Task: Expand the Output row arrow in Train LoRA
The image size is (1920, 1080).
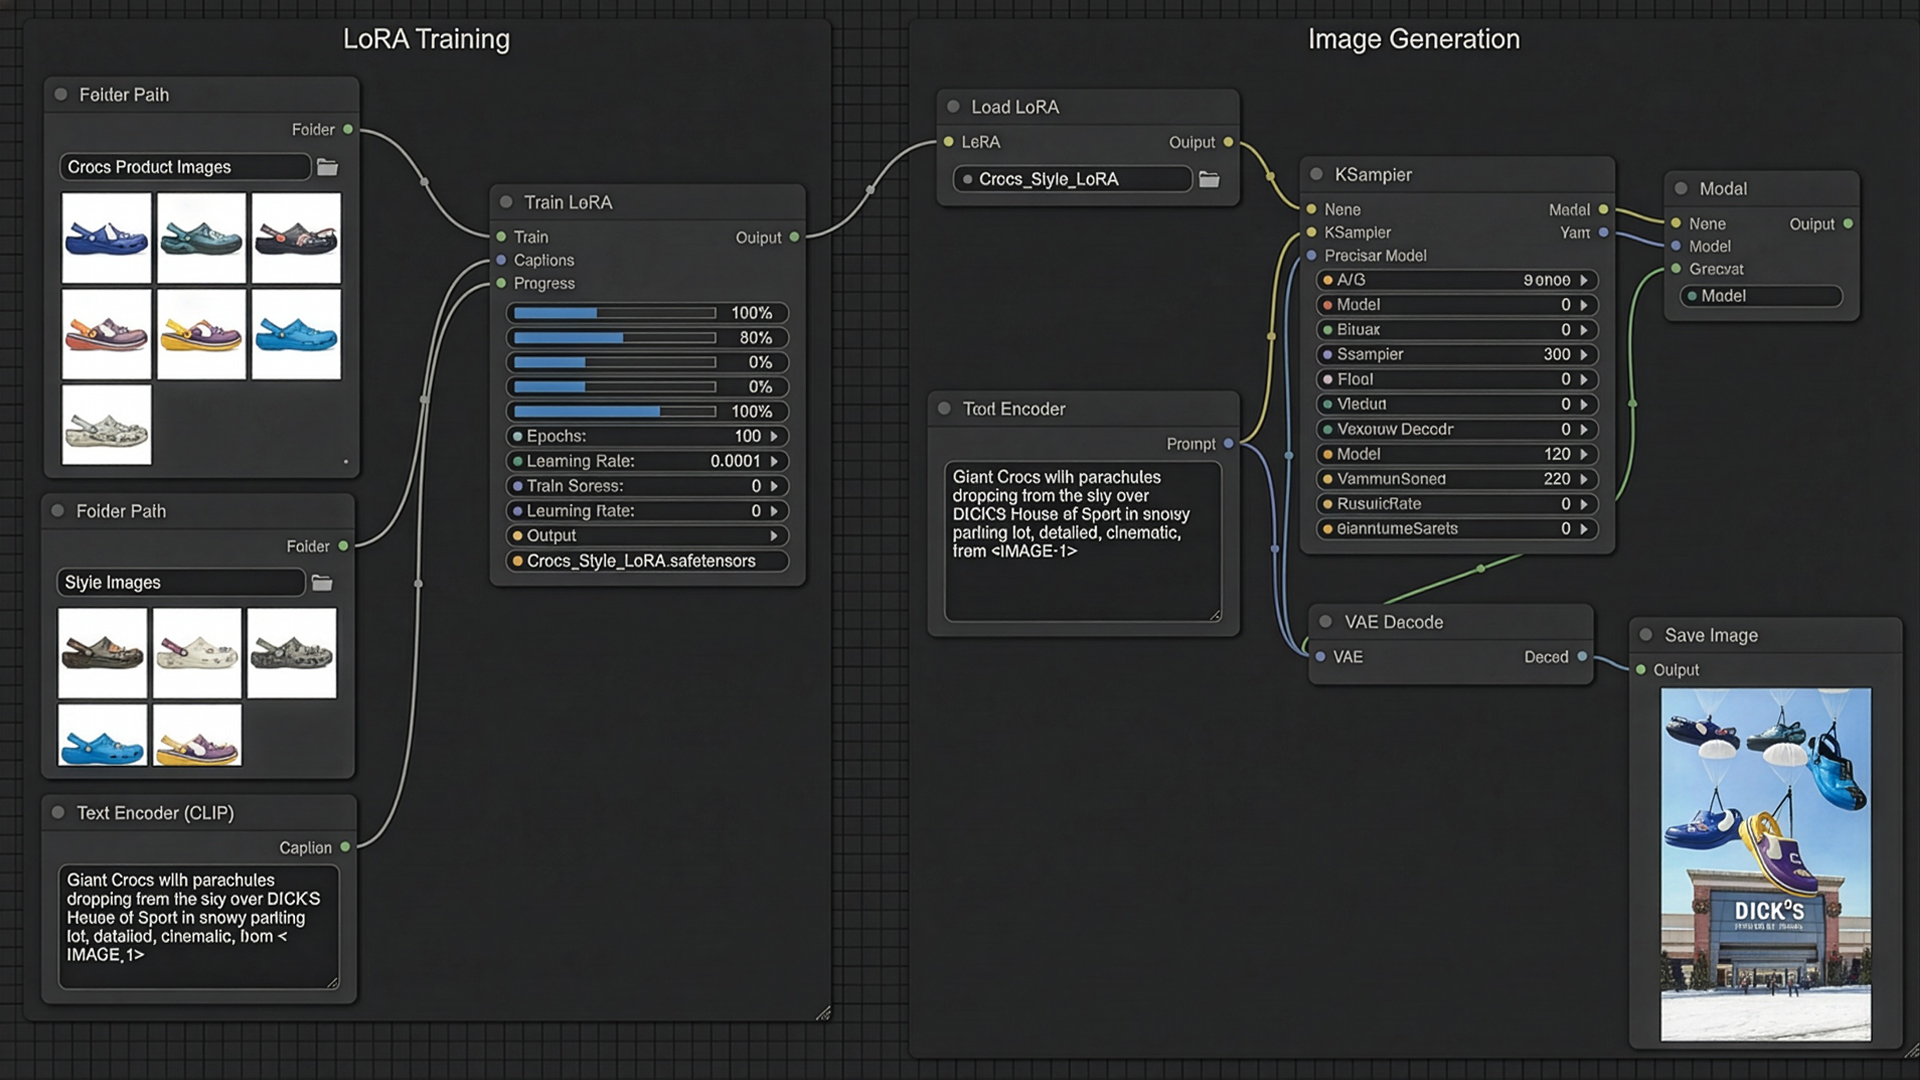Action: pos(774,536)
